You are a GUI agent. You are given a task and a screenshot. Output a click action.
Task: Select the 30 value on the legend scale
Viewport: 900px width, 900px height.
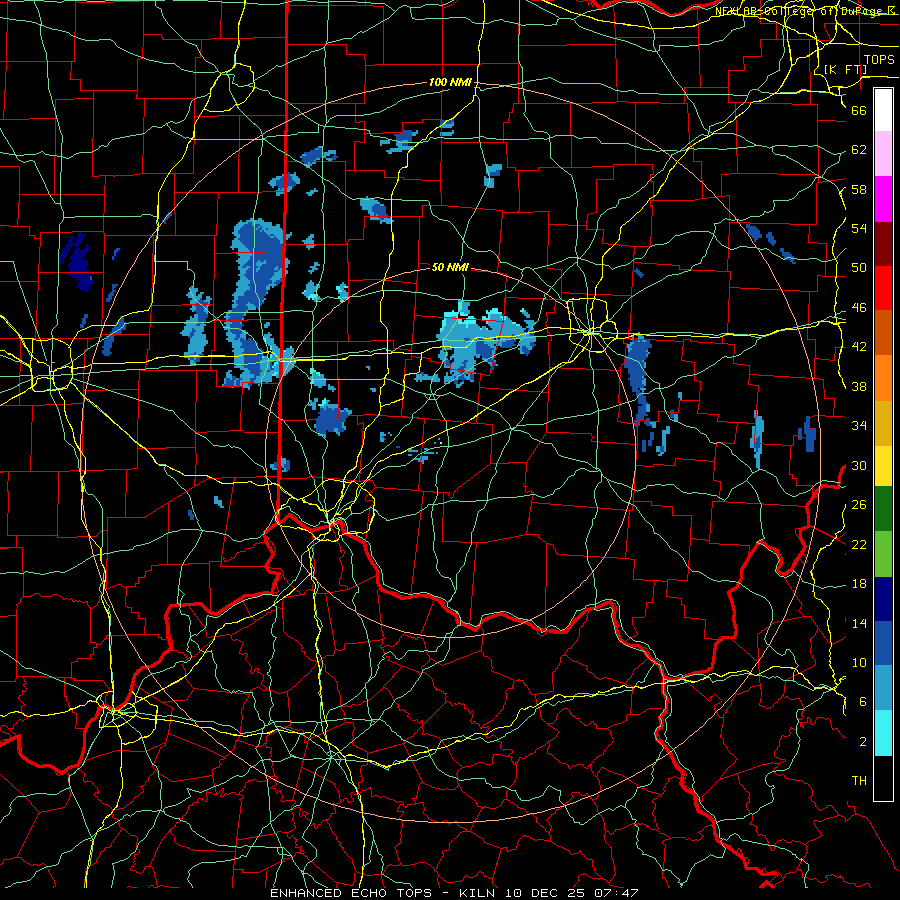pyautogui.click(x=859, y=465)
